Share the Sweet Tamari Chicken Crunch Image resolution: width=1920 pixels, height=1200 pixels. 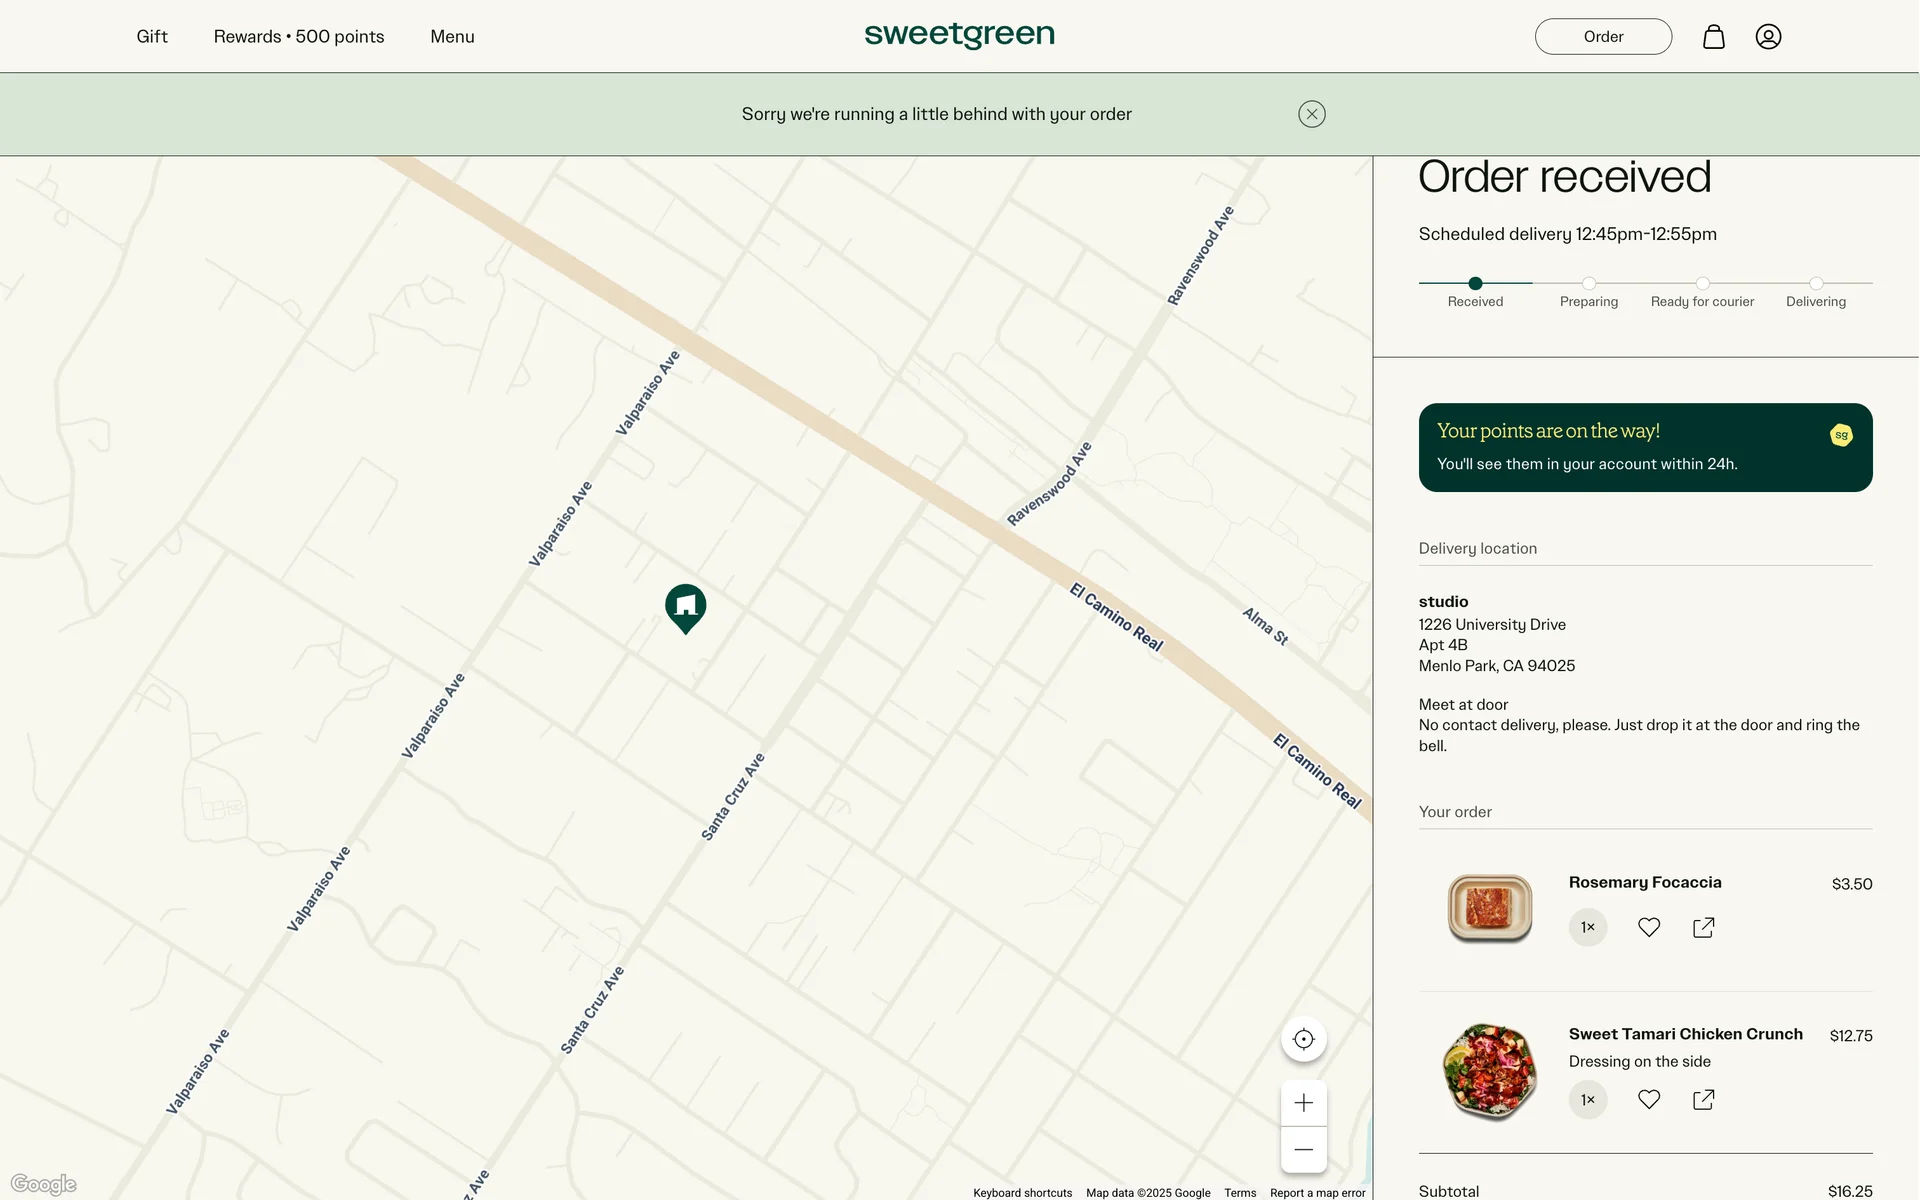click(1703, 1099)
